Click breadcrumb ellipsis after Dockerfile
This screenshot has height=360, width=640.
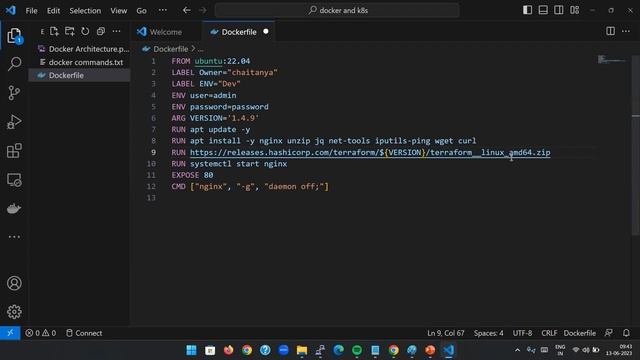pos(200,49)
